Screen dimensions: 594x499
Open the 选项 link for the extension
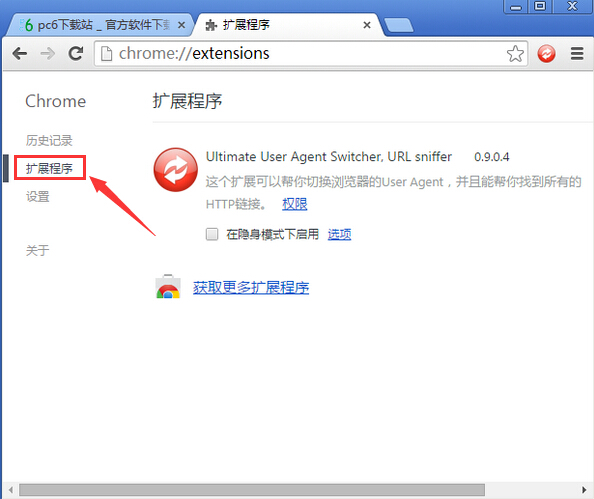[x=339, y=234]
